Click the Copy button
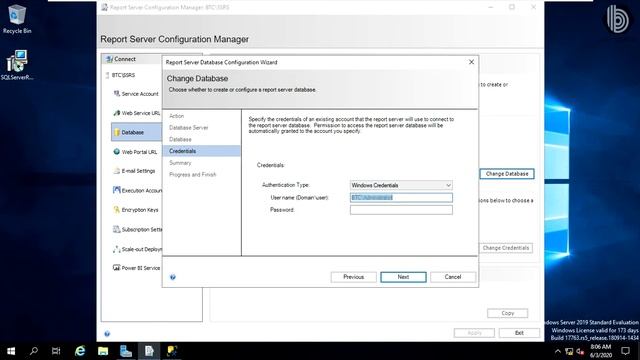The height and width of the screenshot is (360, 640). point(507,313)
